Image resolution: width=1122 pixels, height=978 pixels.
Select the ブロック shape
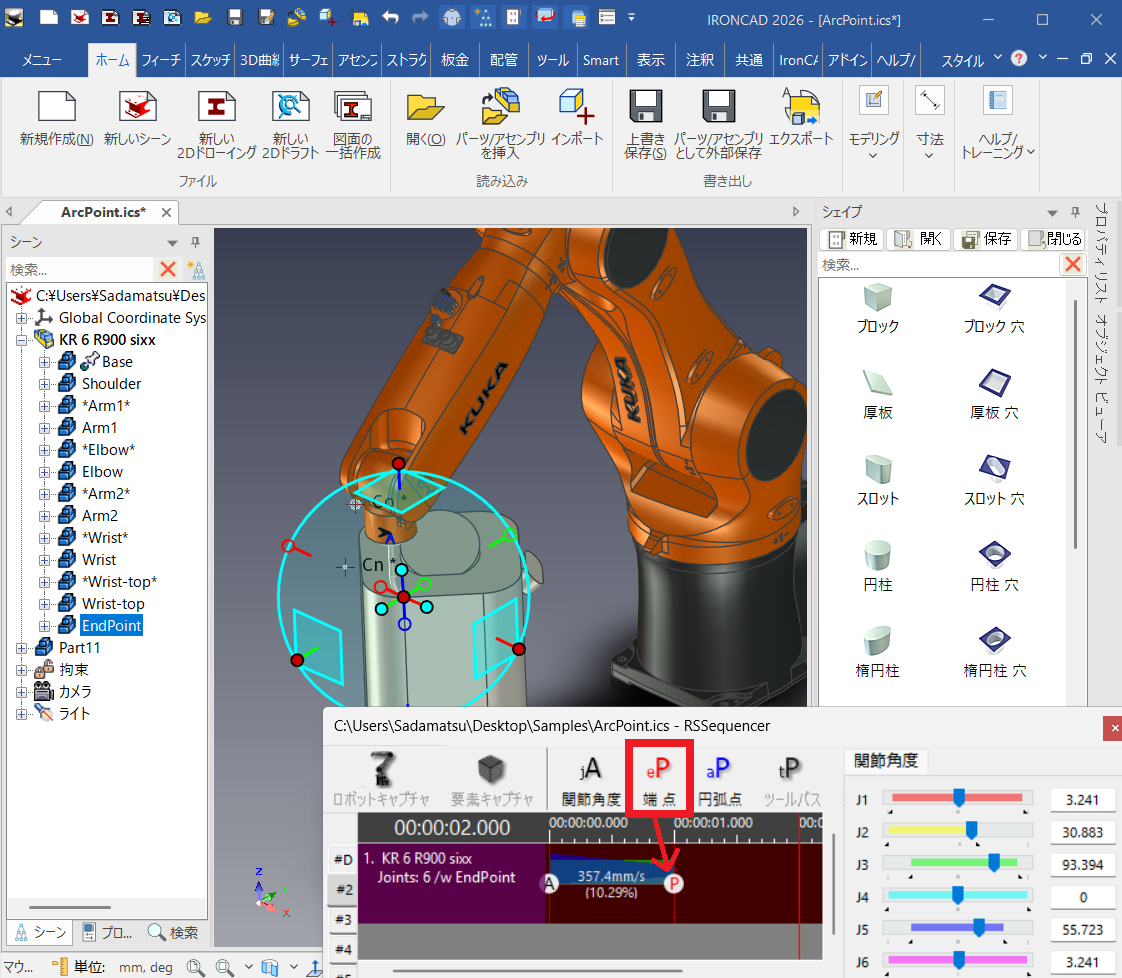point(877,308)
